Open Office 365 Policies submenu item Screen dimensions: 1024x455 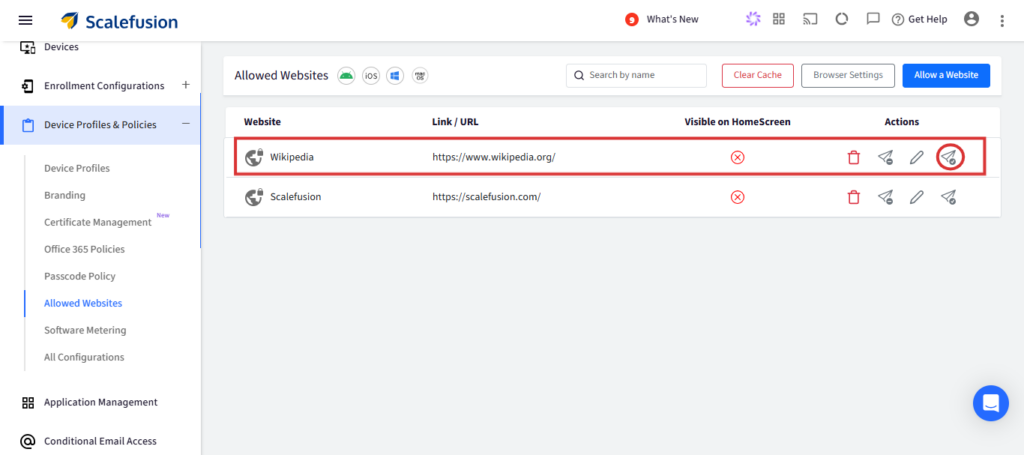coord(84,249)
